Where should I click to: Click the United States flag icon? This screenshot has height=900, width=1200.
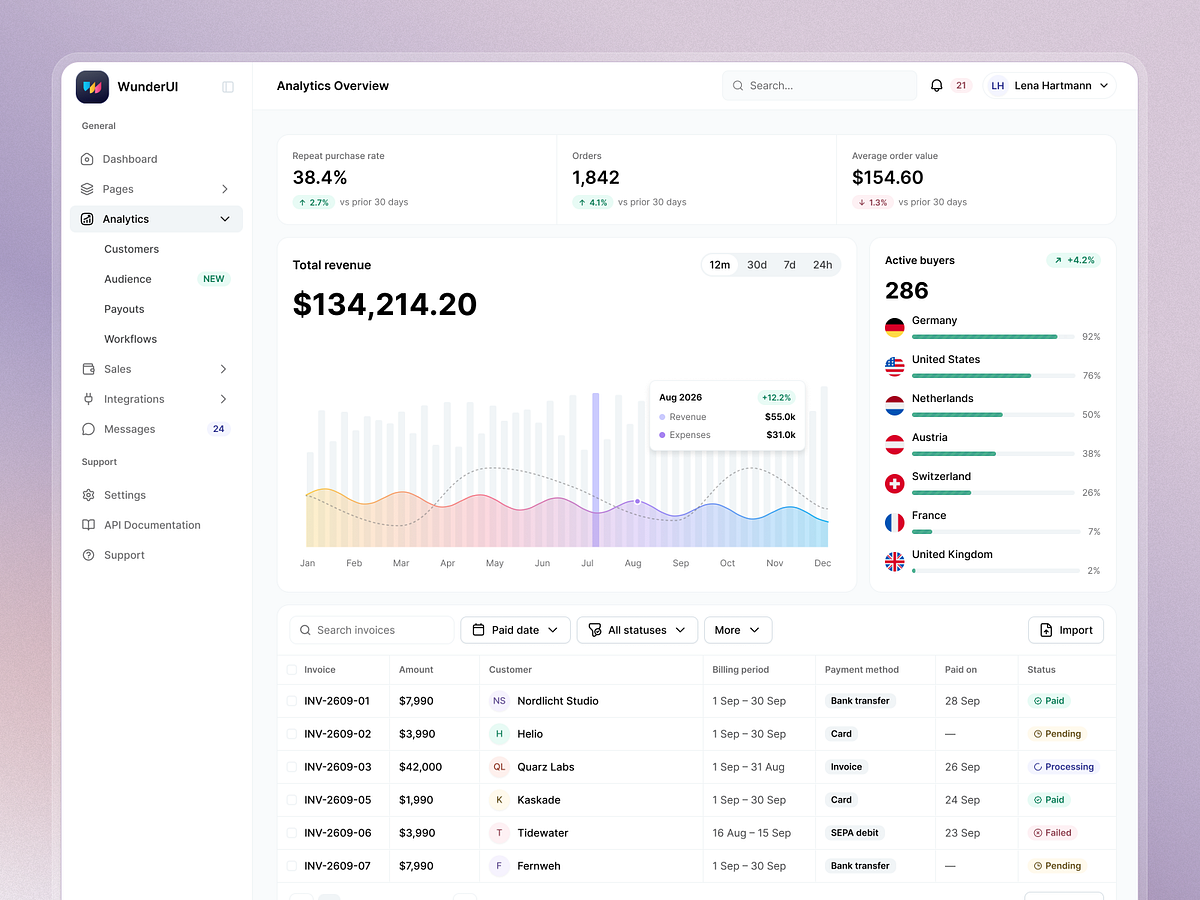(x=895, y=366)
